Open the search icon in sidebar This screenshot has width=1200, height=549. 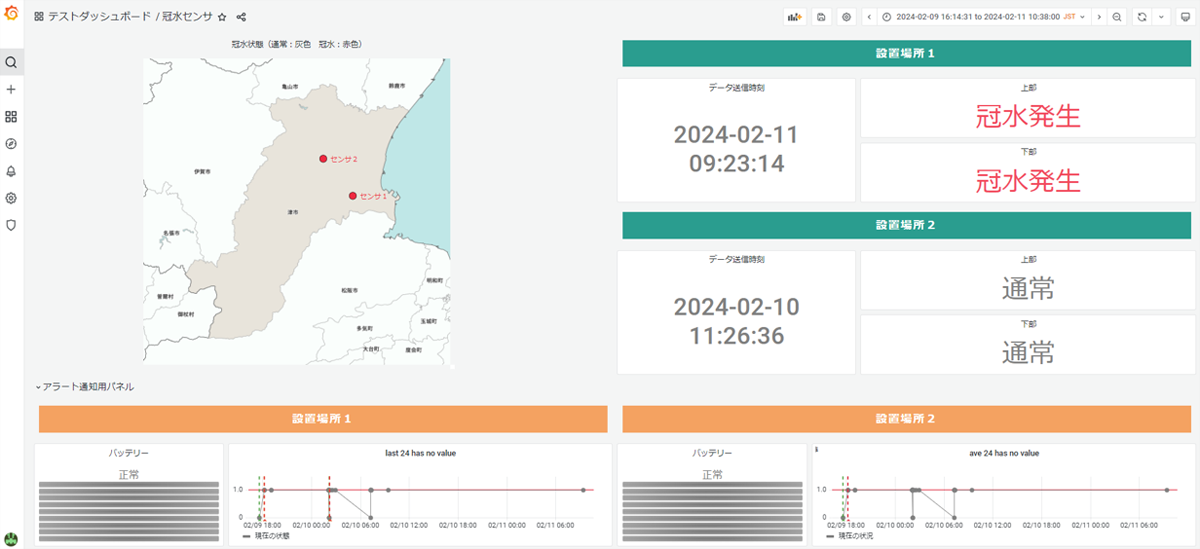(x=11, y=62)
